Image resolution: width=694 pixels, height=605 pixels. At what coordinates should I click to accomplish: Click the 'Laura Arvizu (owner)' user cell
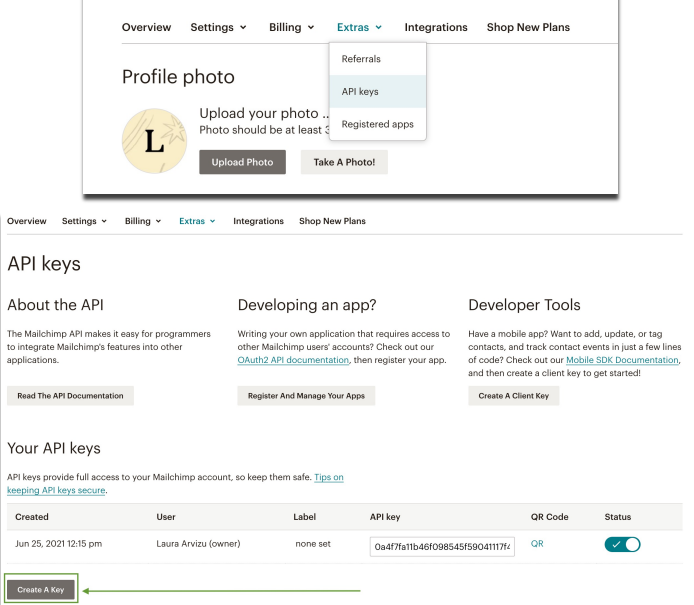[198, 543]
